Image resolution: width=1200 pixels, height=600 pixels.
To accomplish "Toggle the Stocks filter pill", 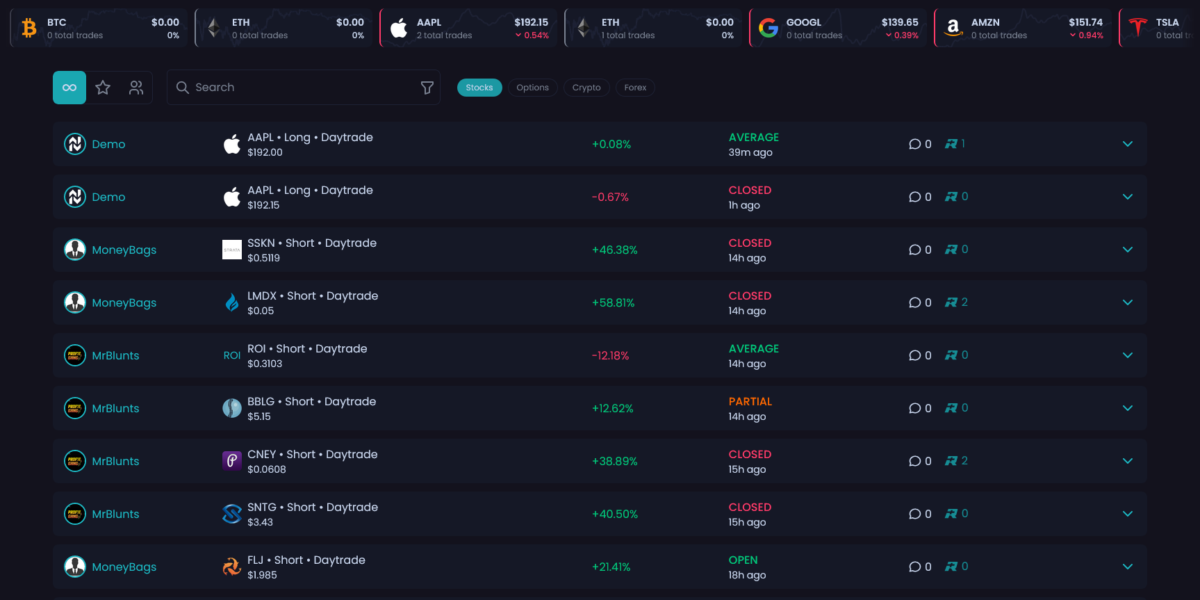I will pyautogui.click(x=479, y=88).
